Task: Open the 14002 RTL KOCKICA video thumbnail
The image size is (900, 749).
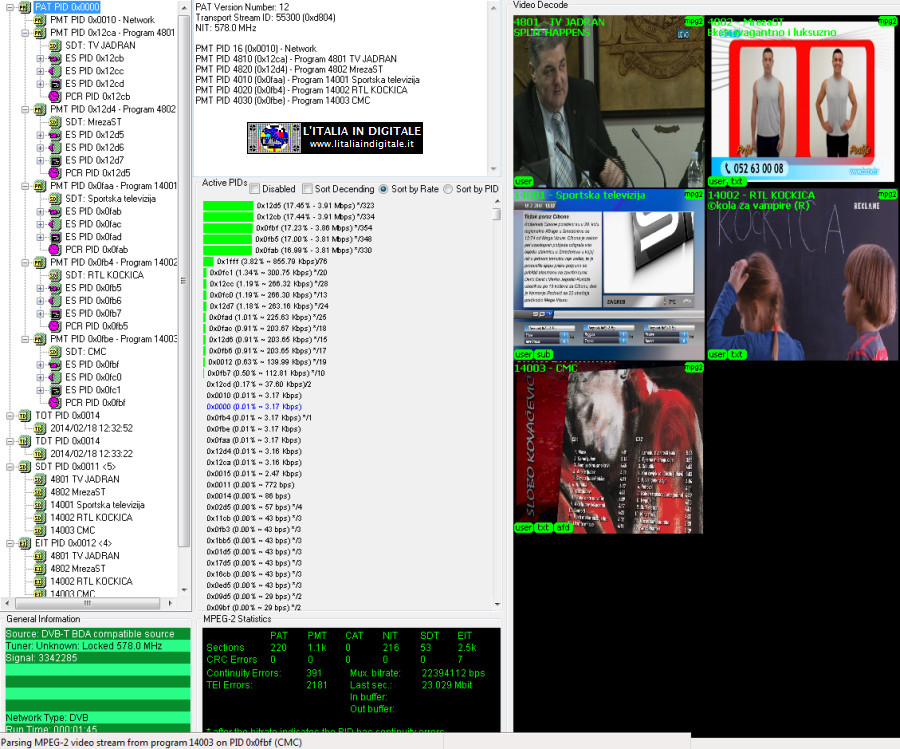Action: pyautogui.click(x=802, y=275)
